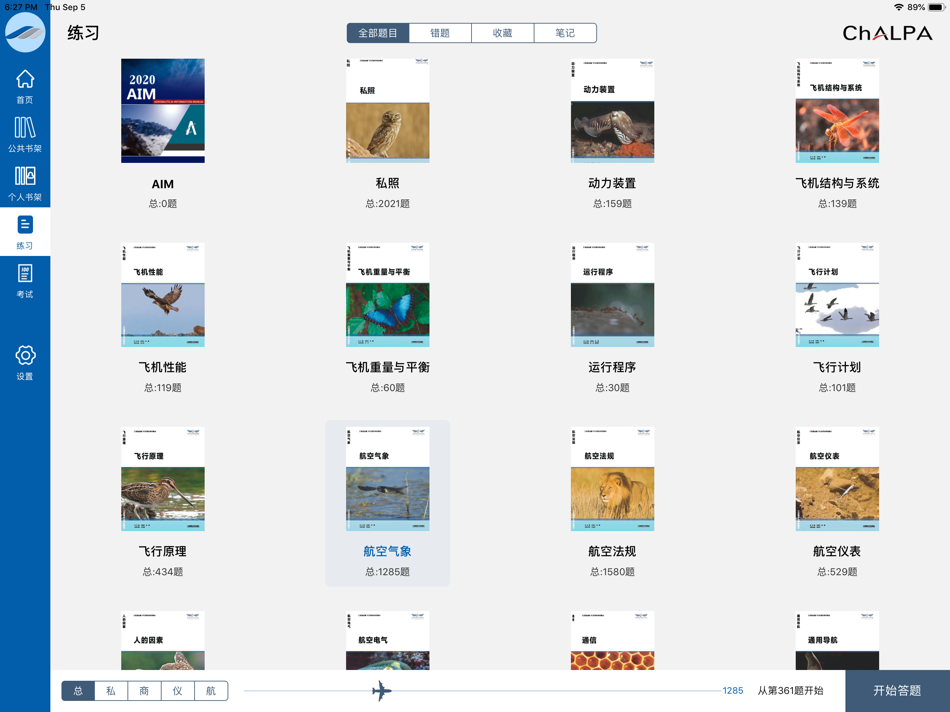Viewport: 950px width, 712px height.
Task: Tap the 航空法规 title label
Action: [613, 551]
